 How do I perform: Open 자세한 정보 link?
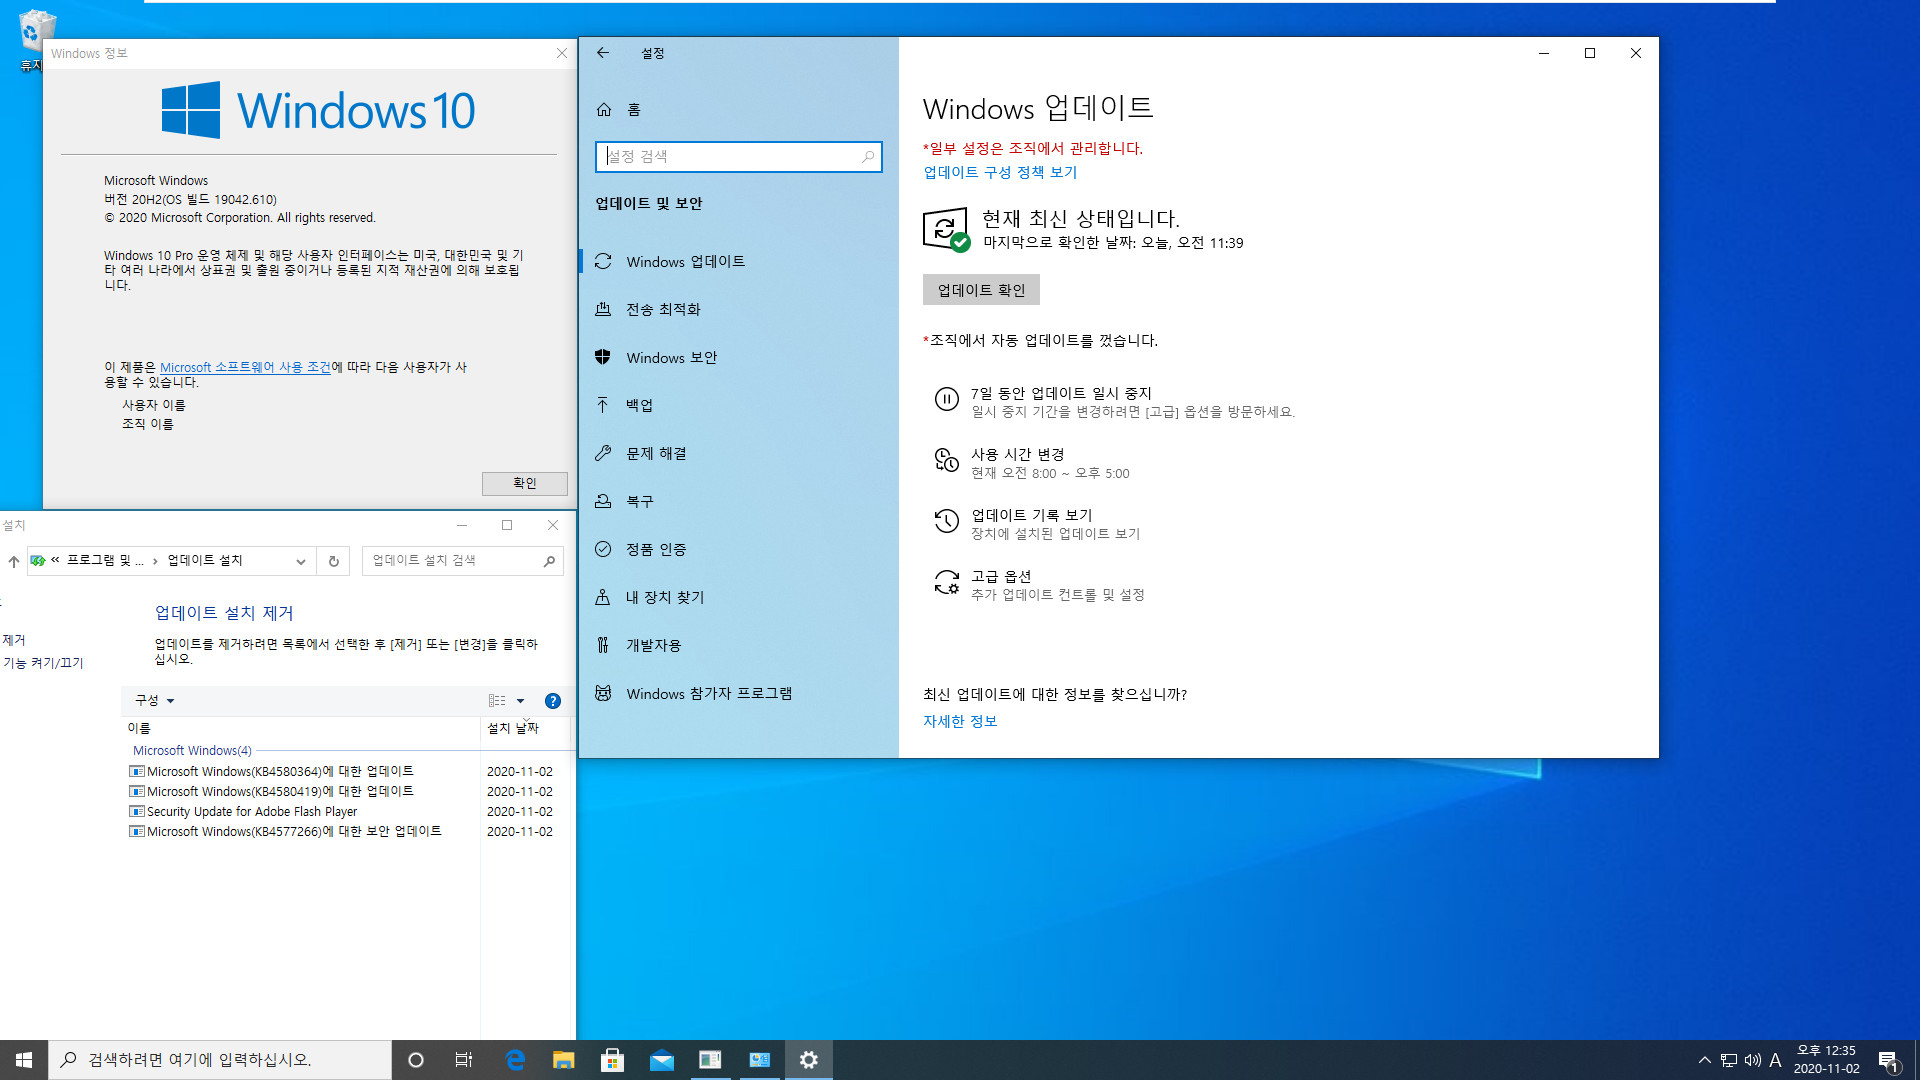(x=960, y=721)
